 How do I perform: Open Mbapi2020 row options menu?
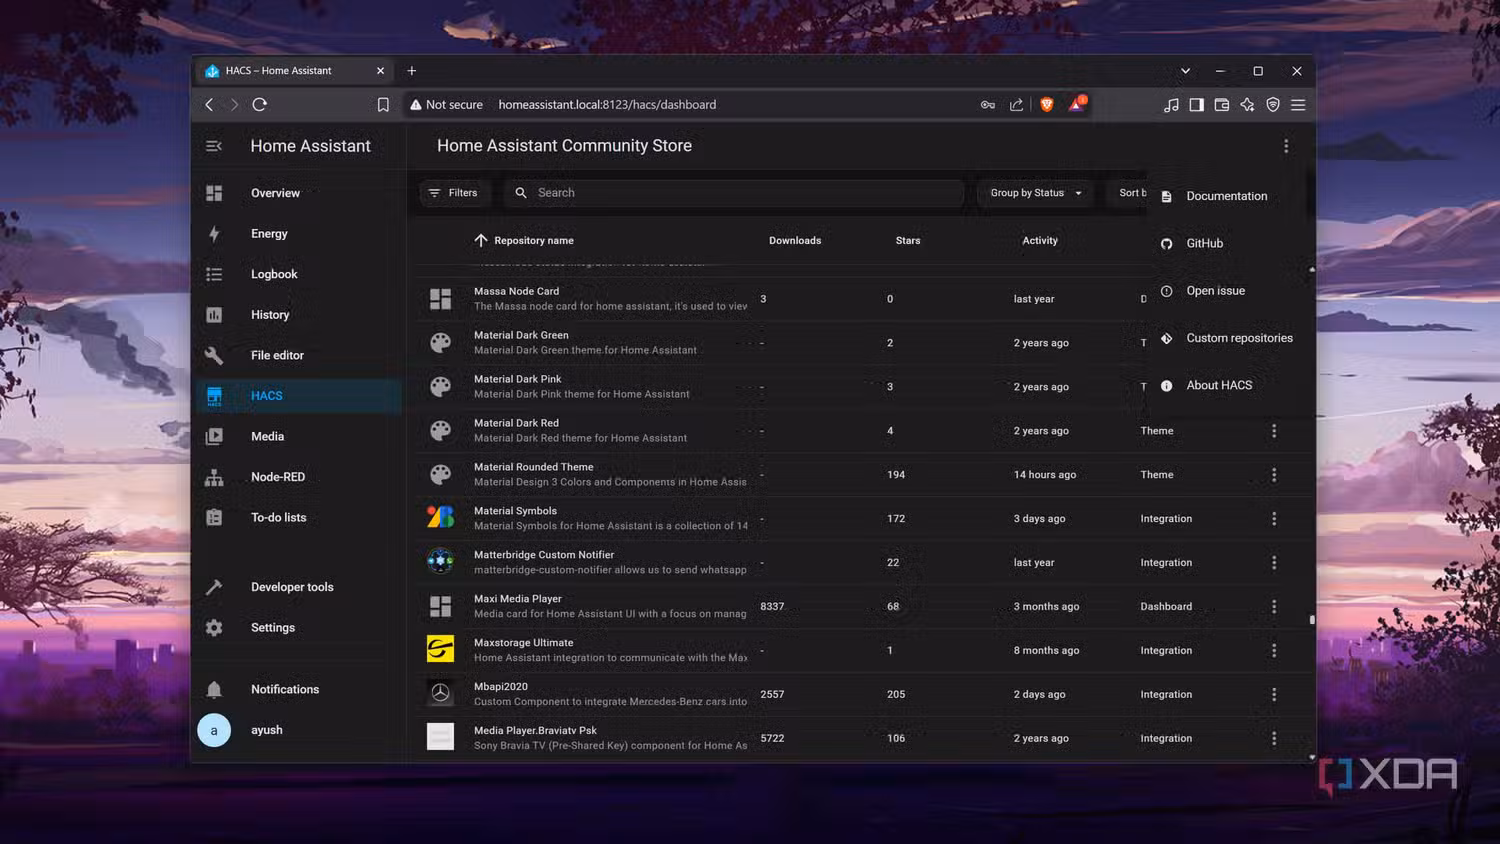click(1274, 695)
